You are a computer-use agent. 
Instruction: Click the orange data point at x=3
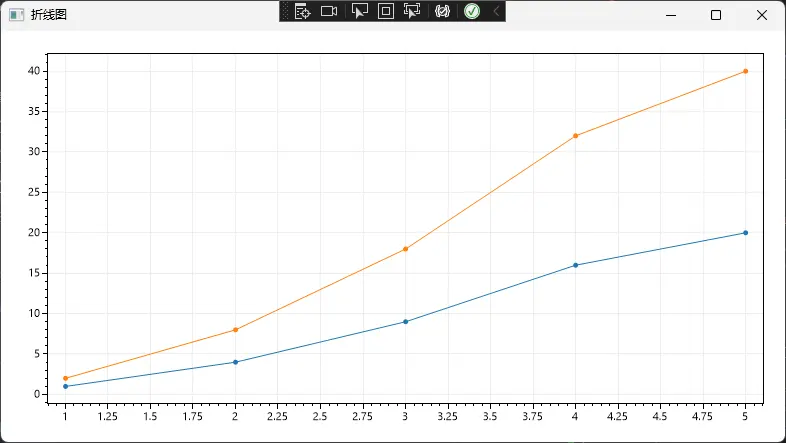click(x=405, y=249)
